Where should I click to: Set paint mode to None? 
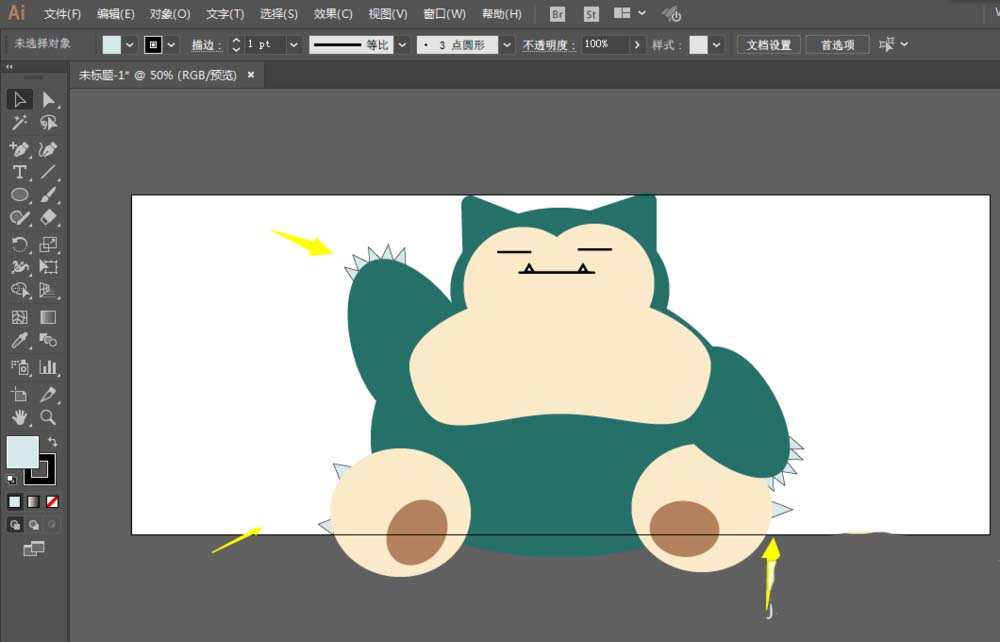52,502
